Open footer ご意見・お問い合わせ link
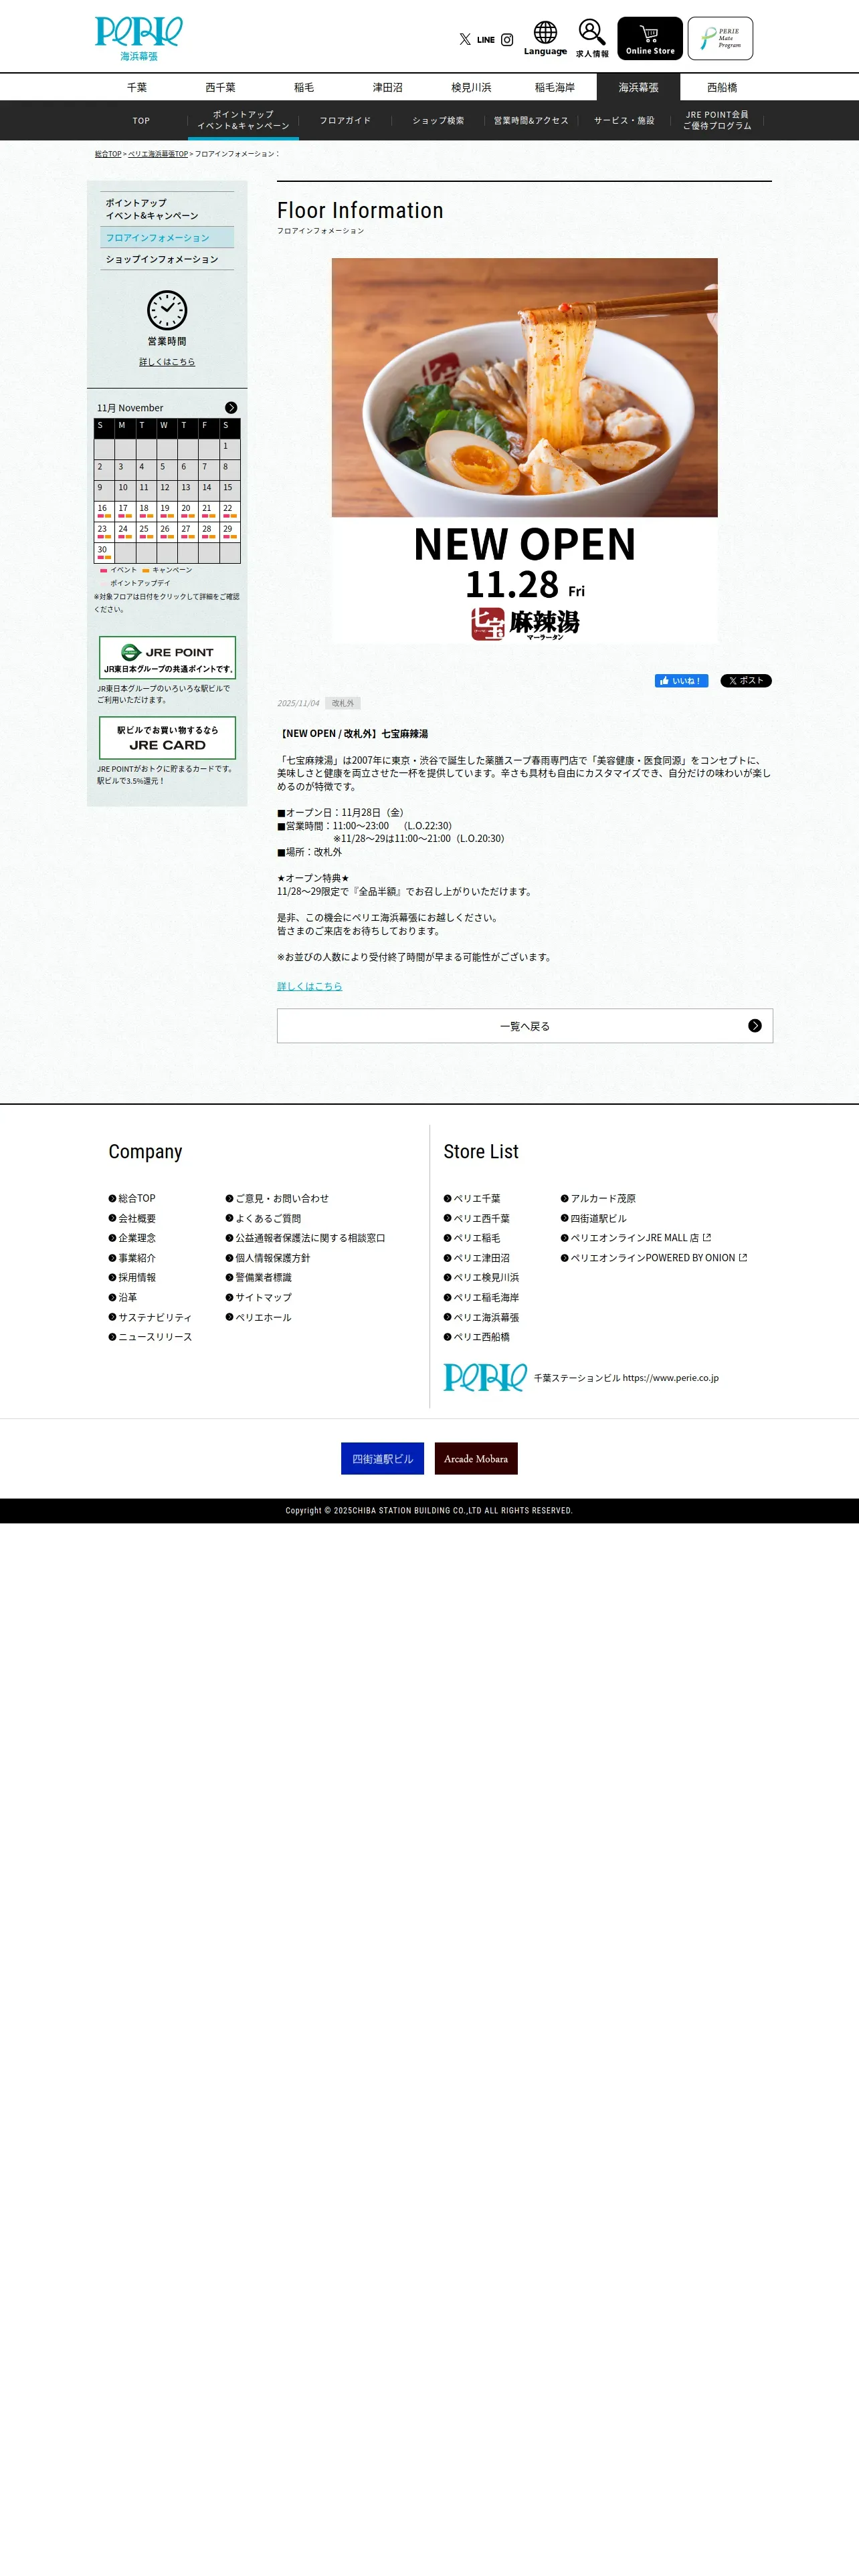The width and height of the screenshot is (859, 2576). pos(277,1198)
